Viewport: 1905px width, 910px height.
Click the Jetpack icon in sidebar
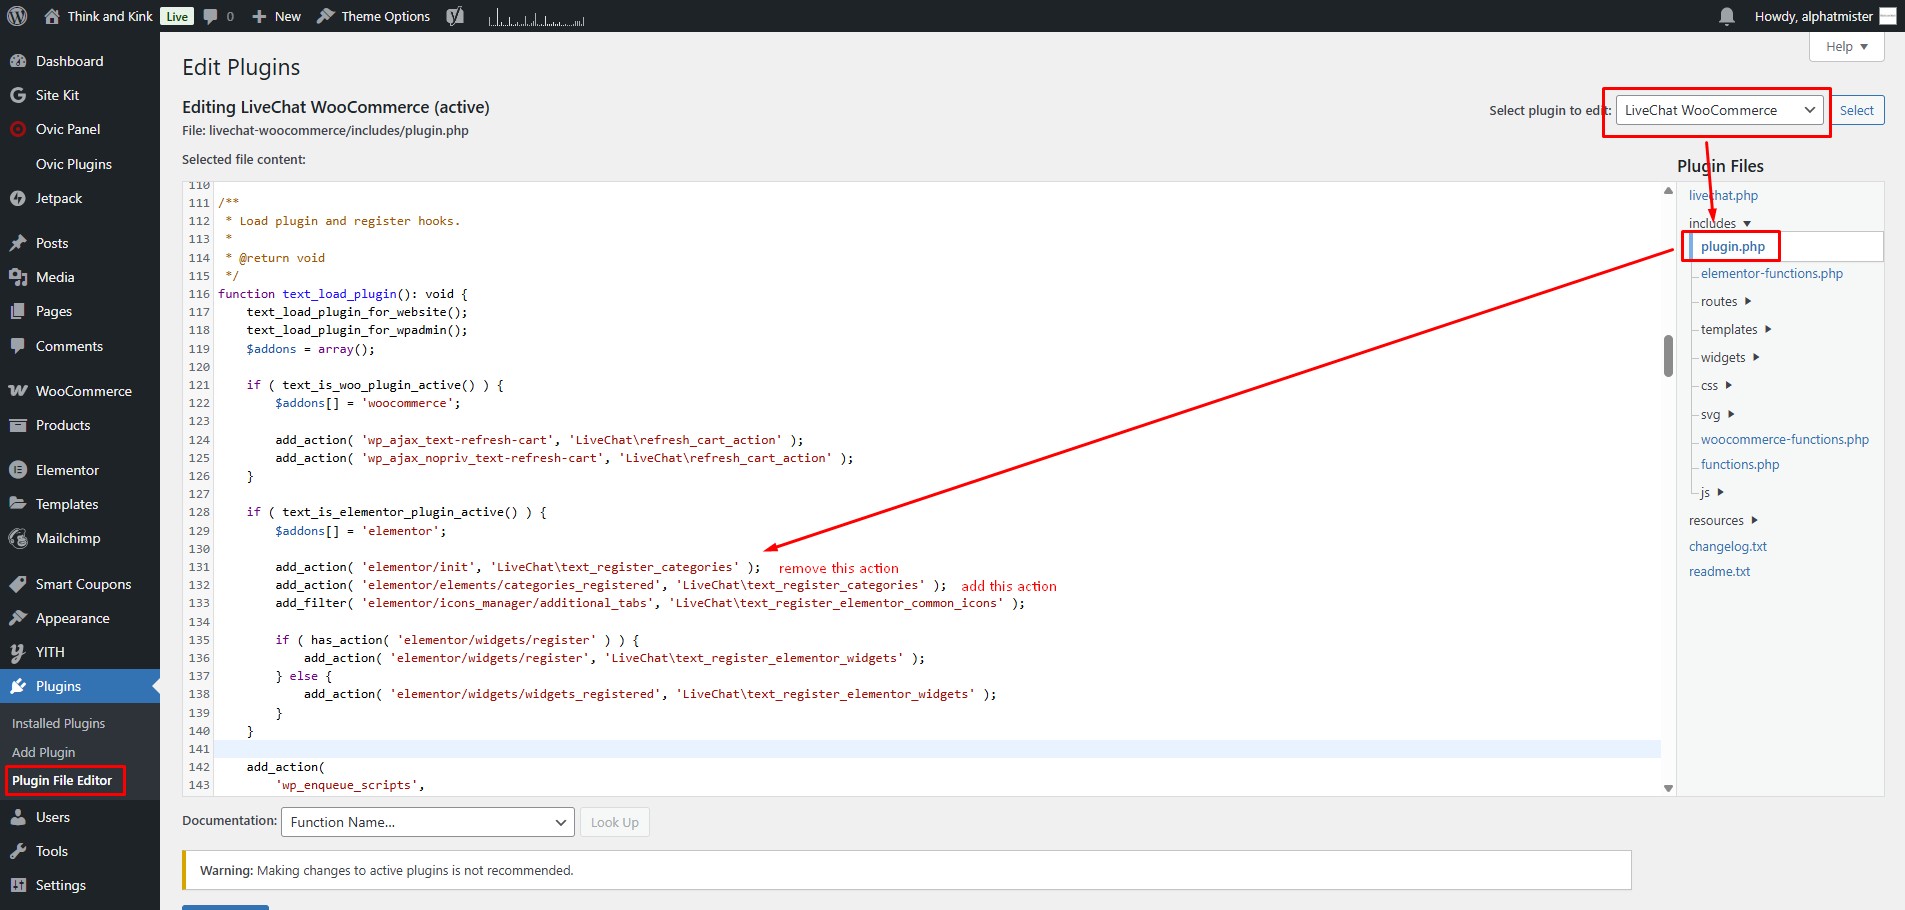17,198
